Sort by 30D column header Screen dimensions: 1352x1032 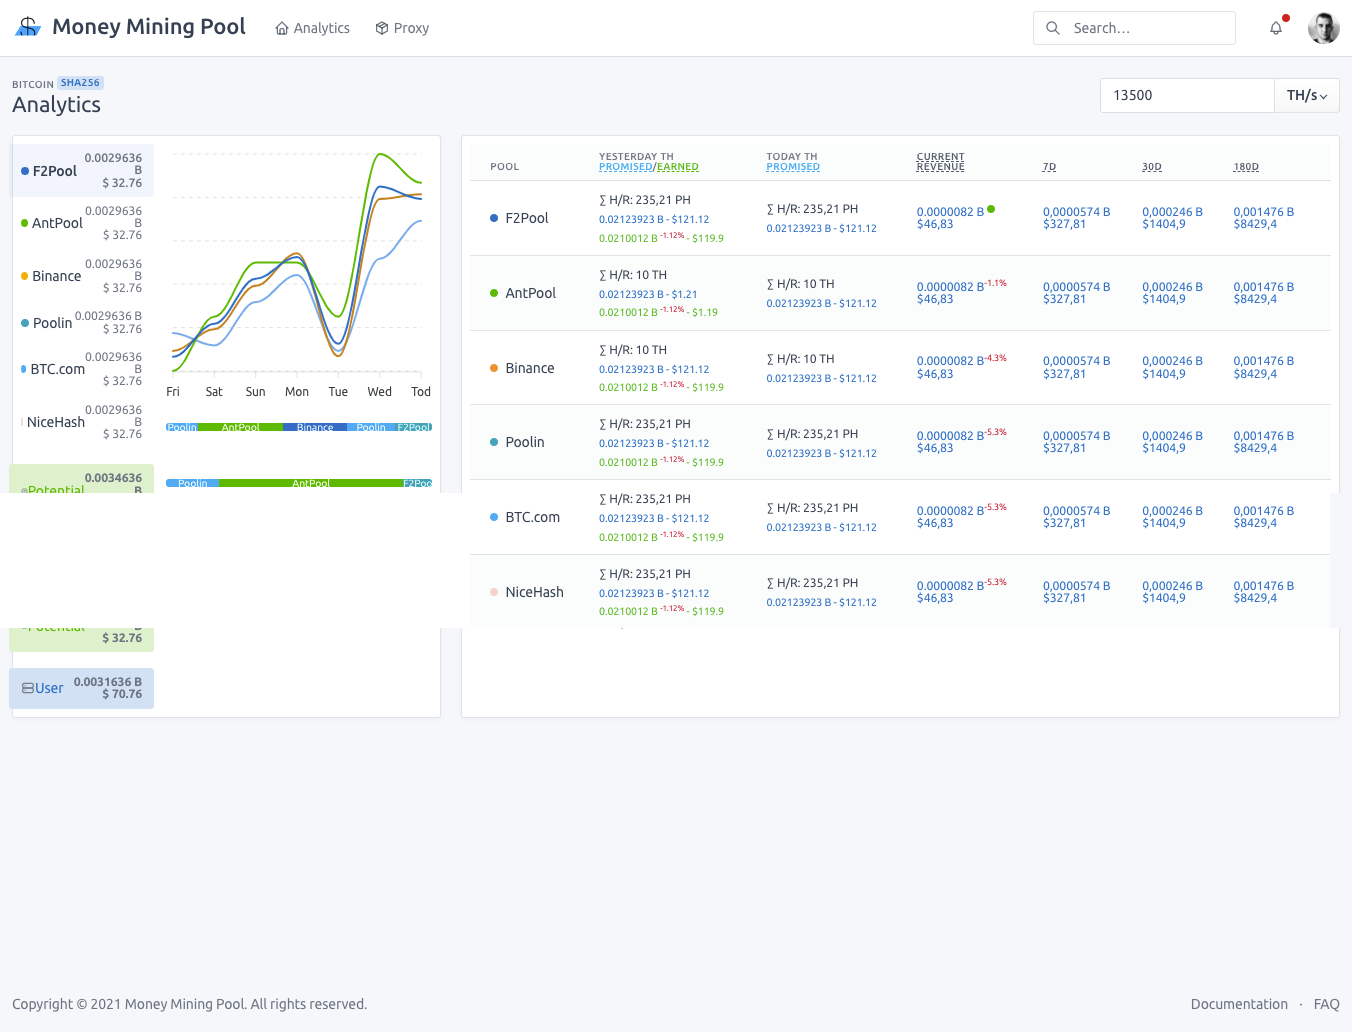coord(1152,167)
